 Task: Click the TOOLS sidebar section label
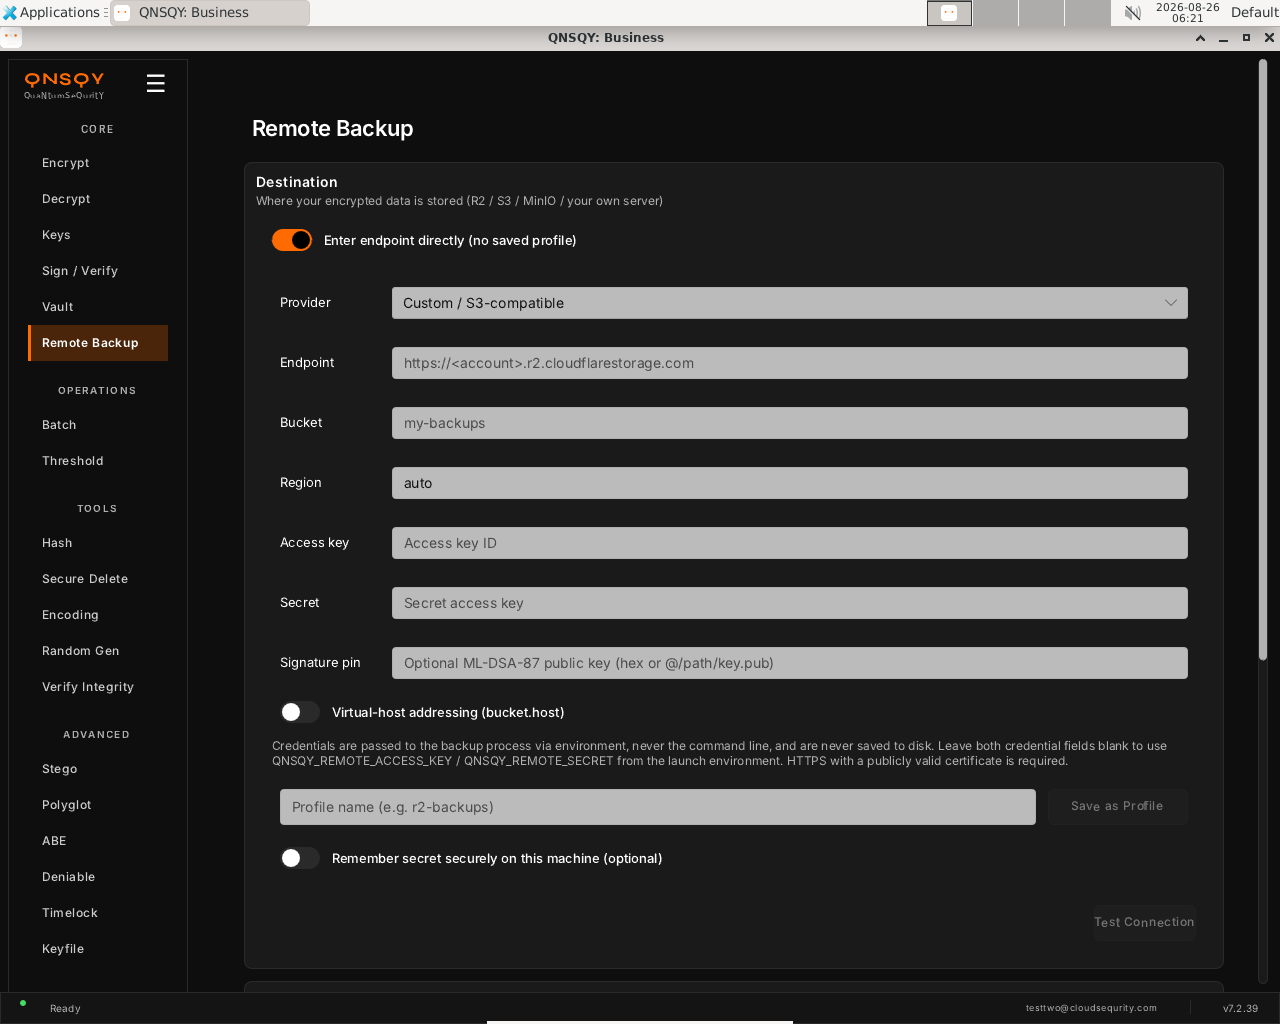tap(97, 508)
